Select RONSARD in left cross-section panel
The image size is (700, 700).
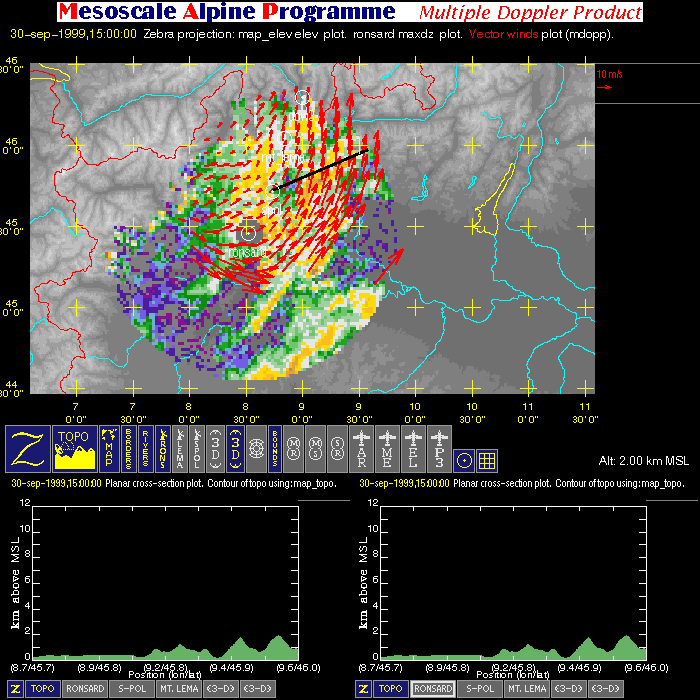tap(85, 689)
